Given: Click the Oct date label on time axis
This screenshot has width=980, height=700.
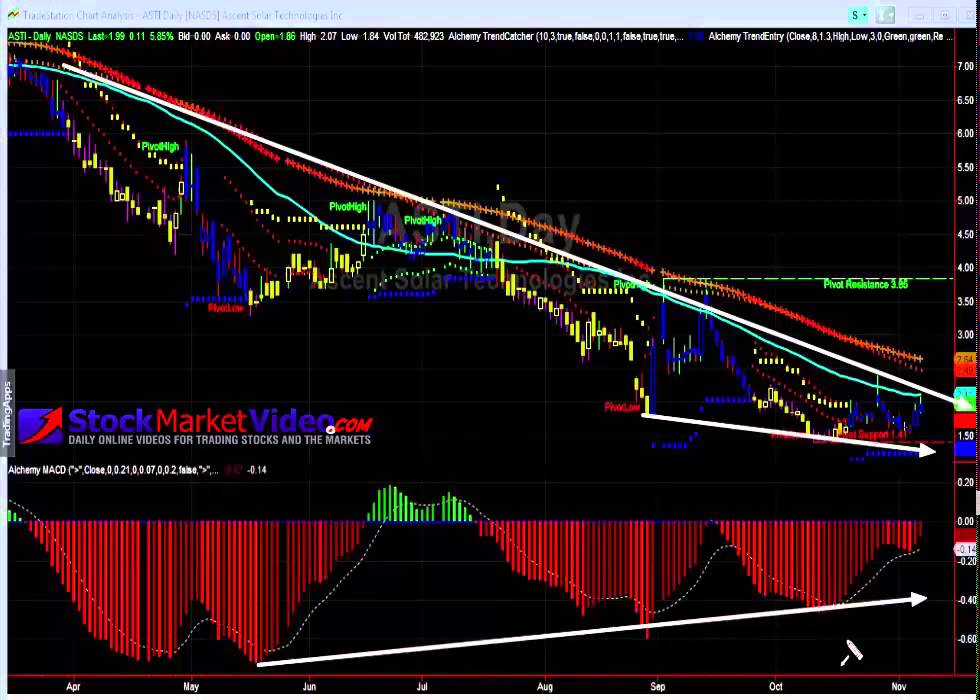Looking at the screenshot, I should click(776, 686).
